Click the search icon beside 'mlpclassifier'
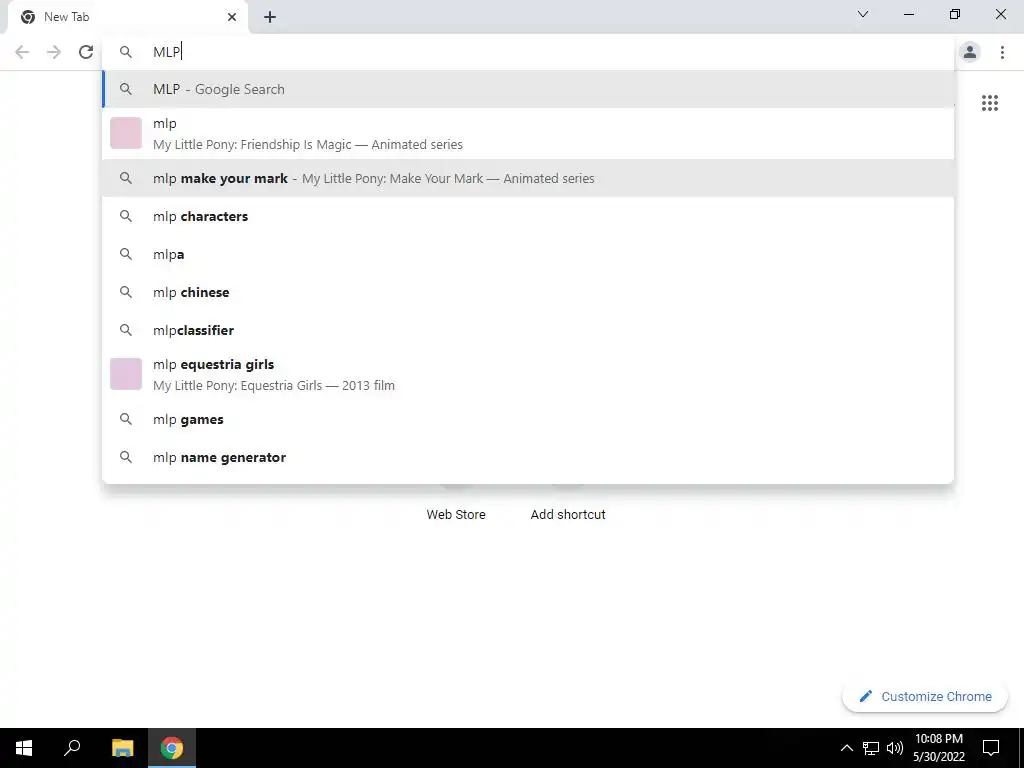 (126, 330)
